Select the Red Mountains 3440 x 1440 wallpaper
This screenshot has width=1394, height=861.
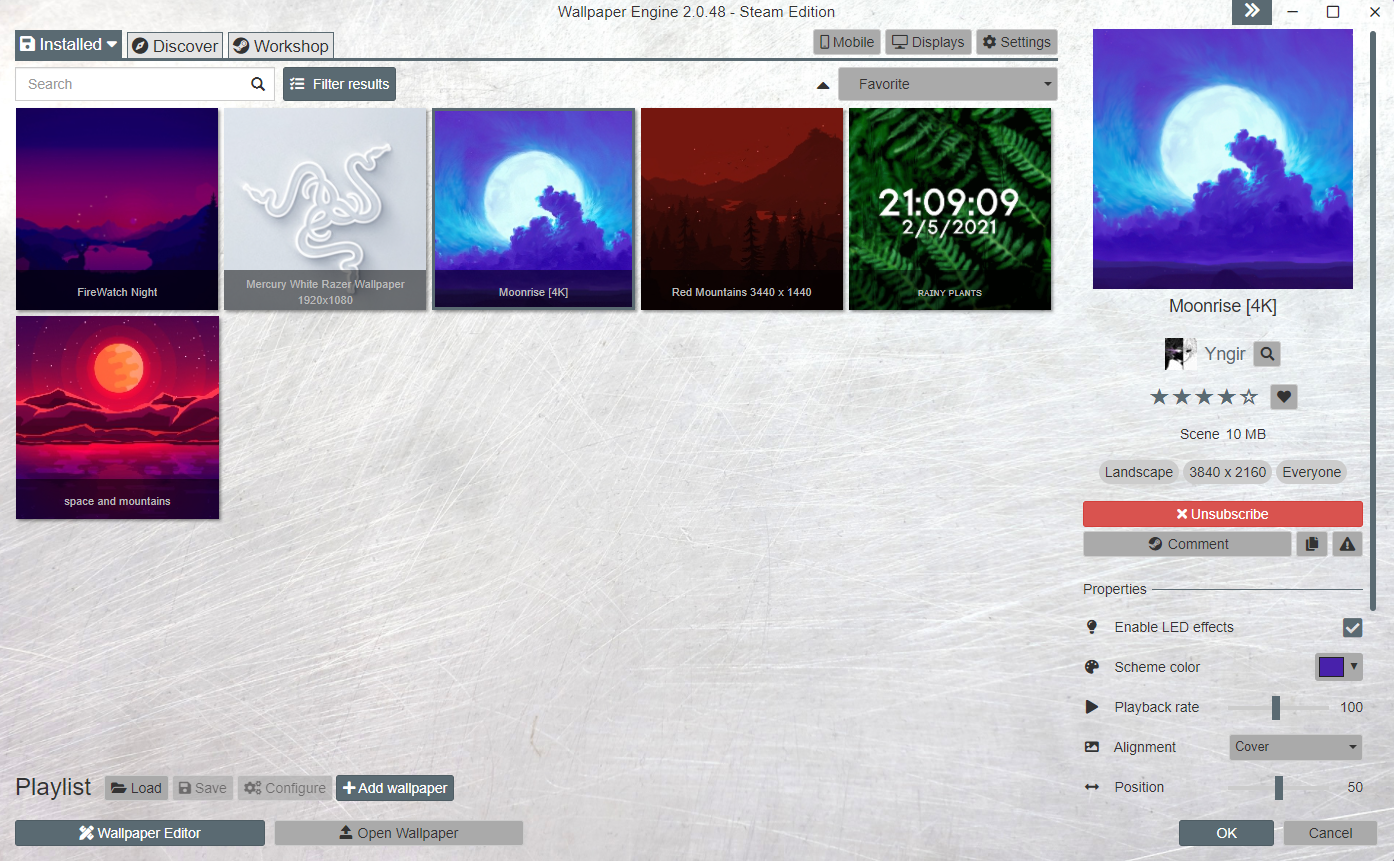742,209
